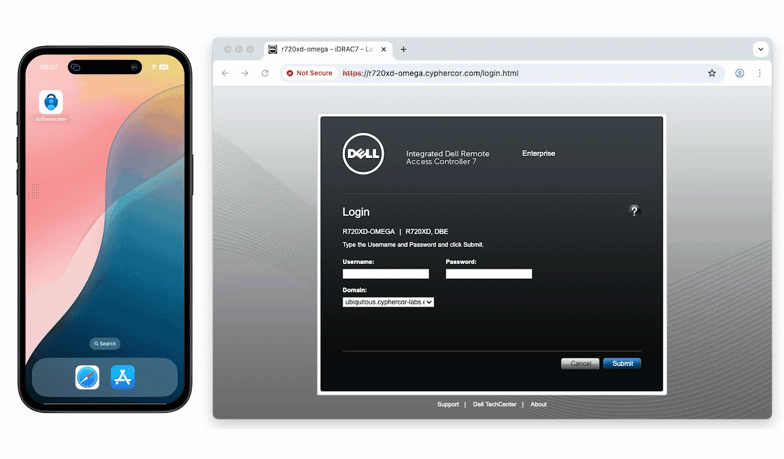Open the App Store from the phone dock
784x459 pixels.
pyautogui.click(x=122, y=377)
